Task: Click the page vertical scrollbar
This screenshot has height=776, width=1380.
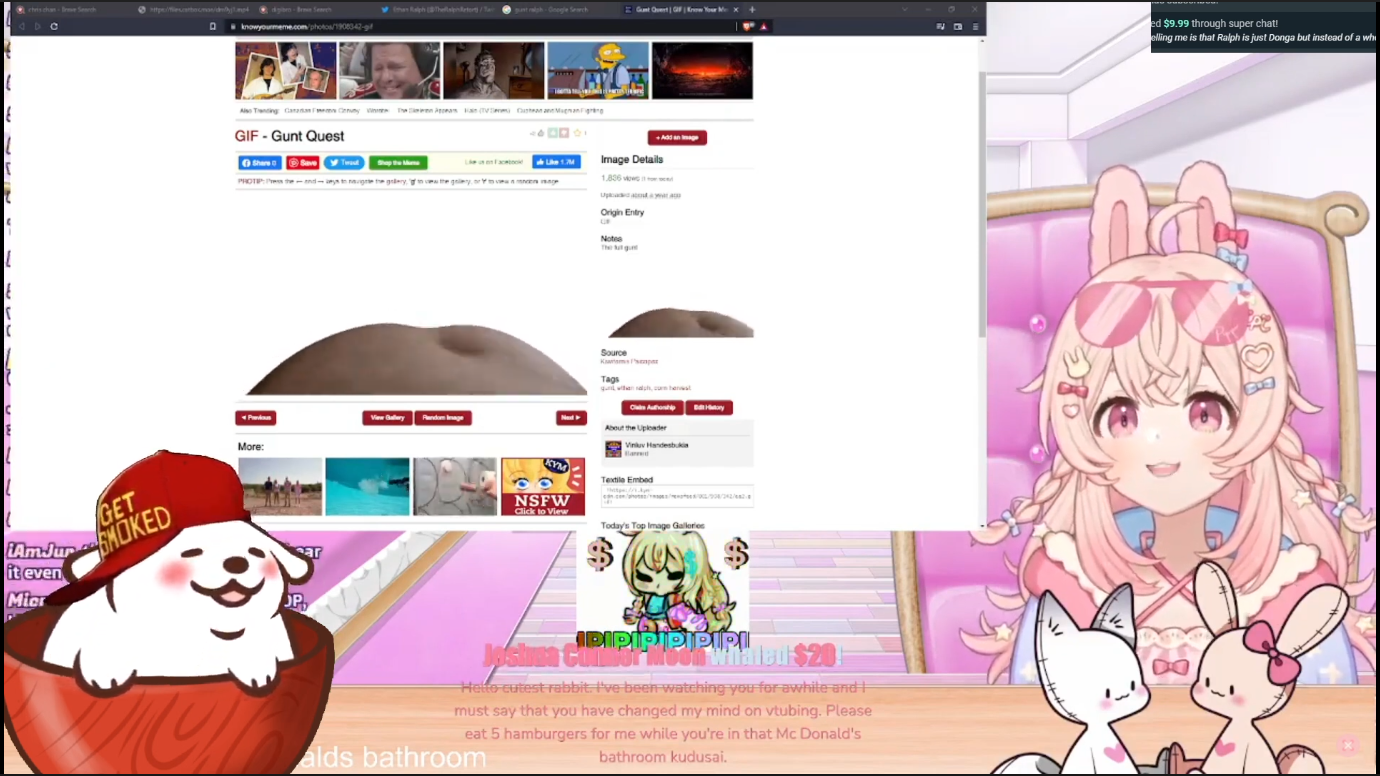Action: pos(982,205)
